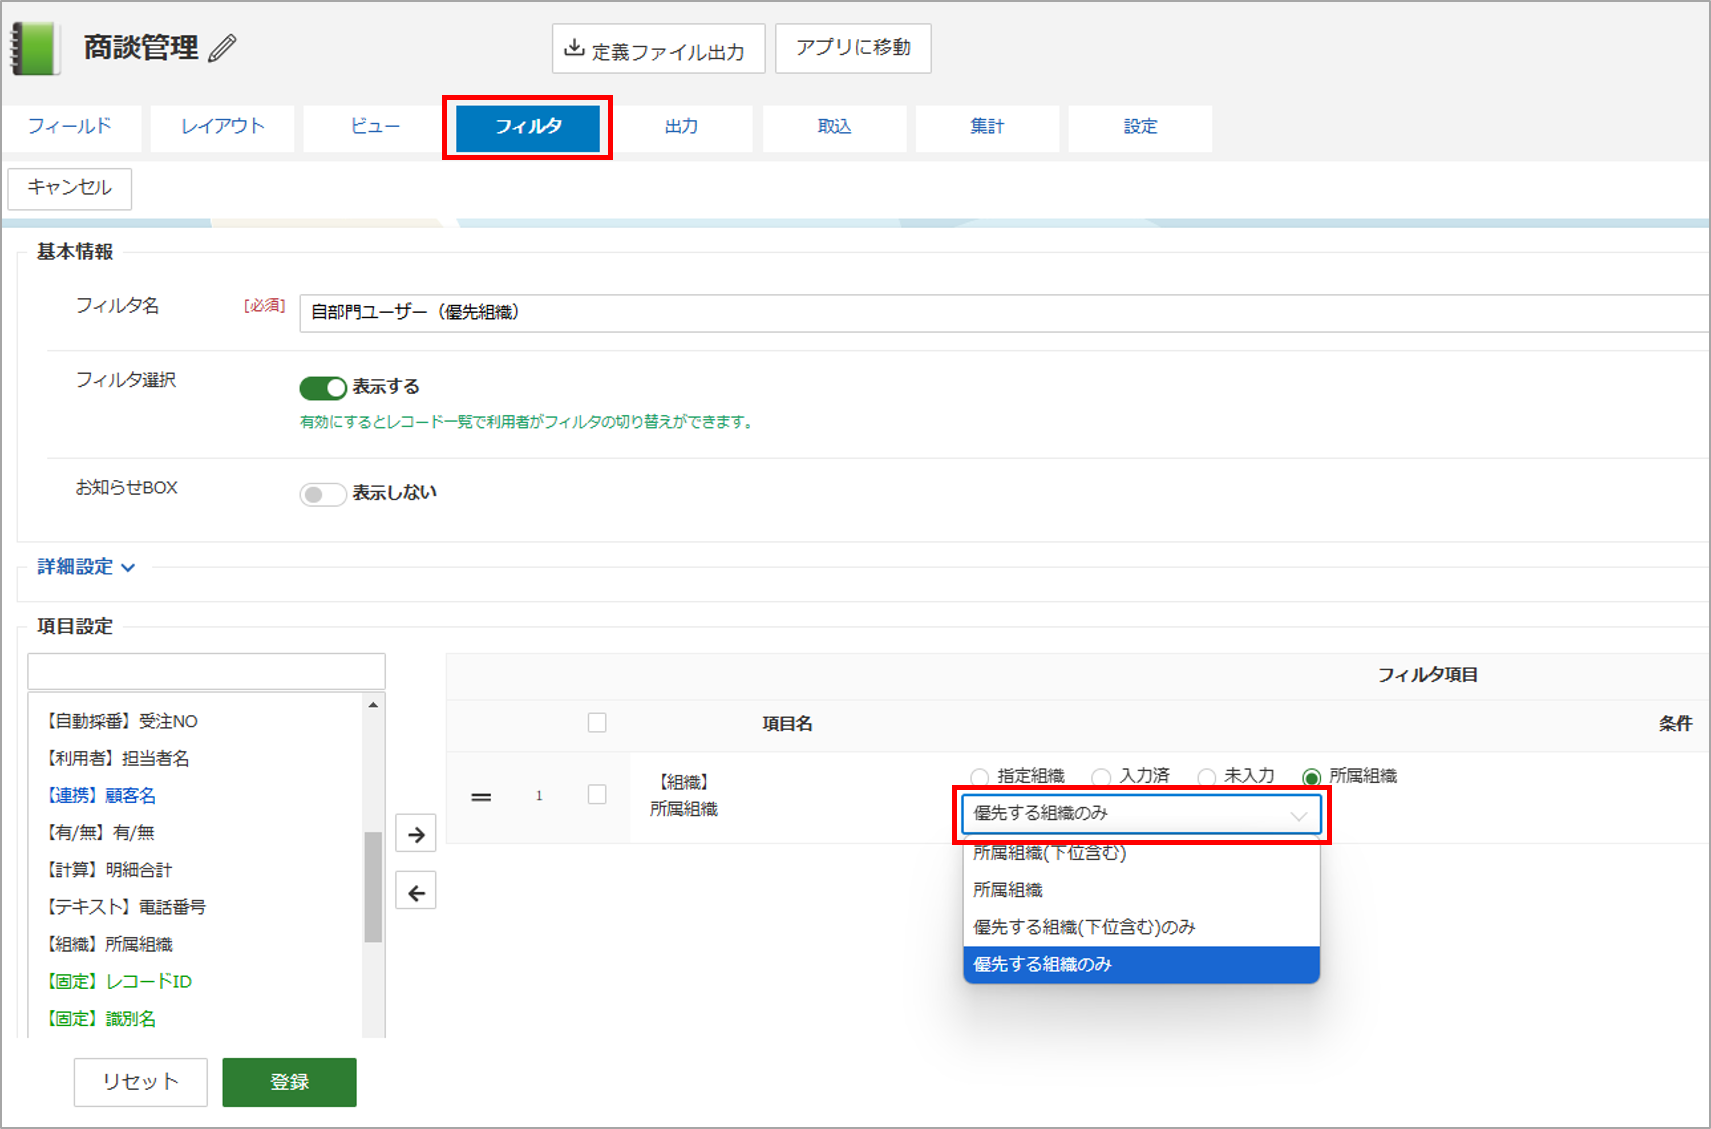Select 【固定】レコードID in item list
This screenshot has width=1711, height=1129.
click(118, 981)
